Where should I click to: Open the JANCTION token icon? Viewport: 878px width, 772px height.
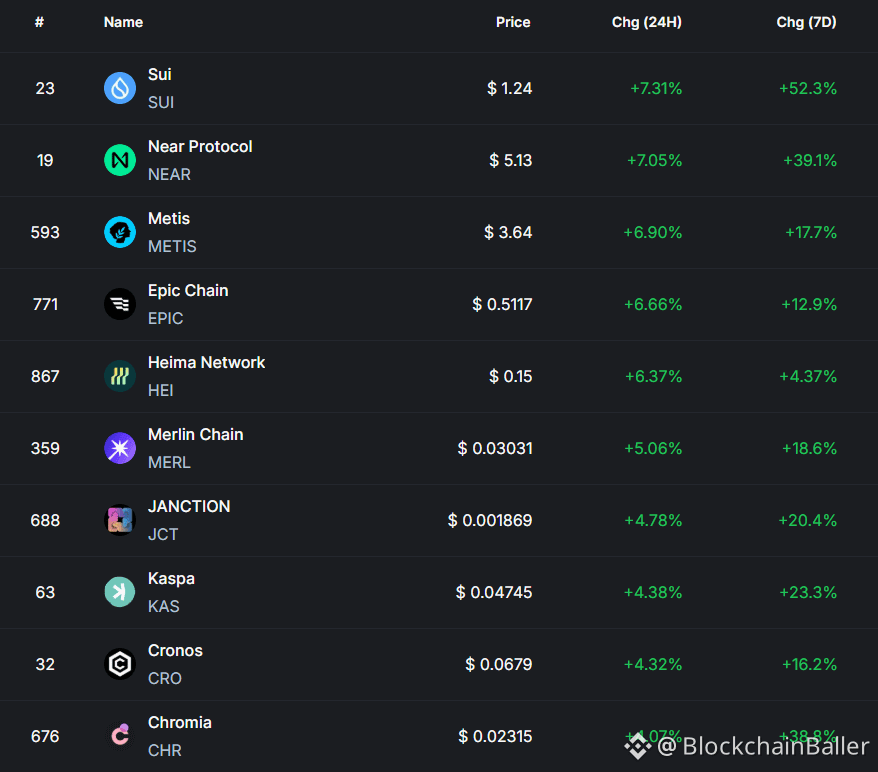click(120, 520)
